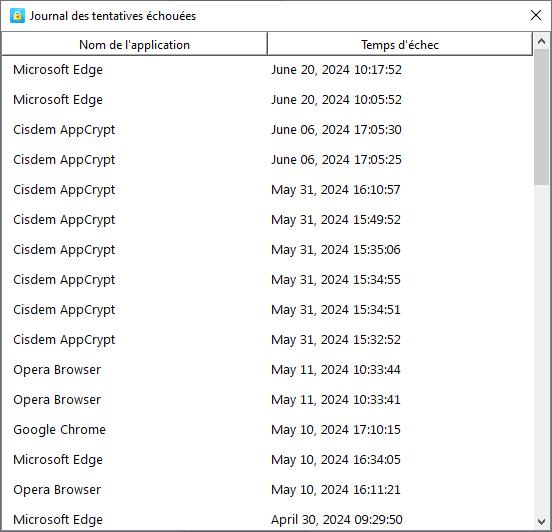552x532 pixels.
Task: Select the May 31, 2024 15:49:52 timestamp
Action: (x=335, y=220)
